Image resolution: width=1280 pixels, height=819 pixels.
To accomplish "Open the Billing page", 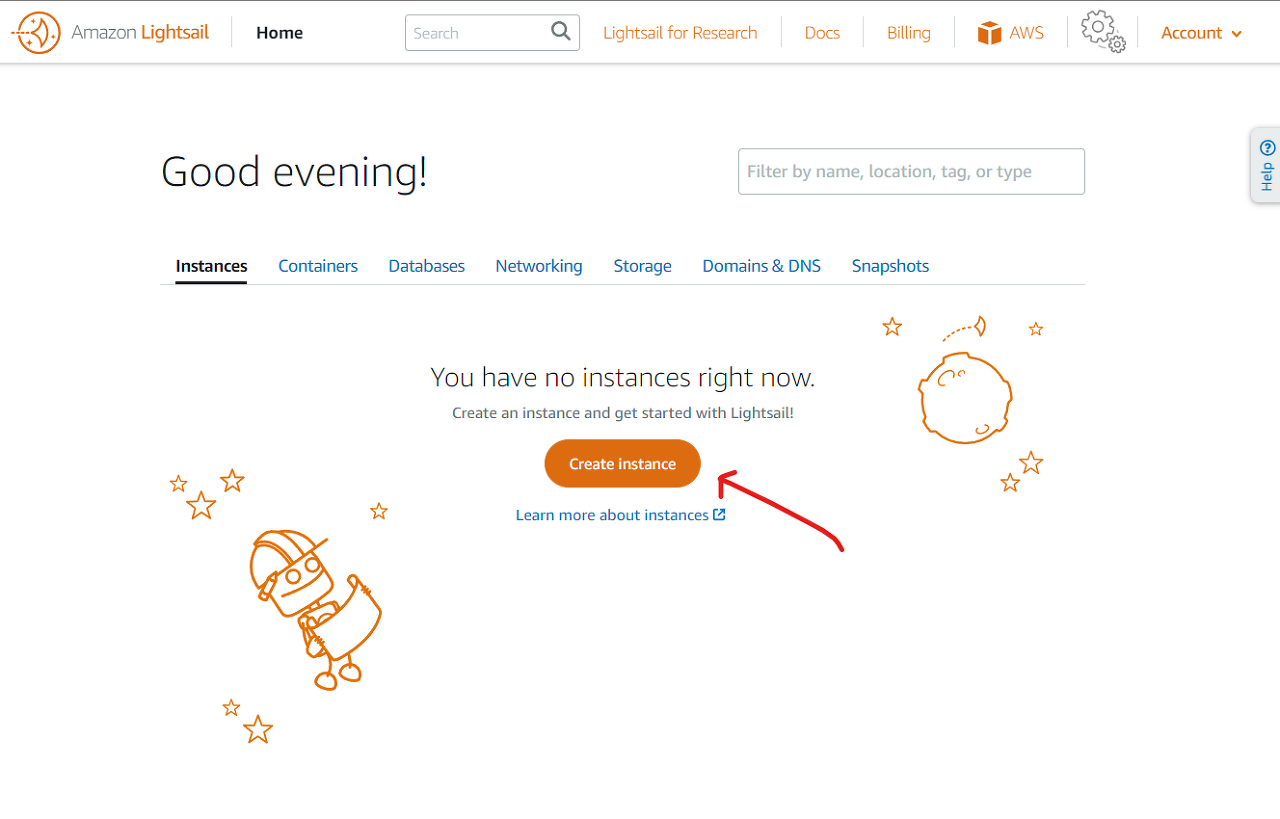I will [908, 33].
